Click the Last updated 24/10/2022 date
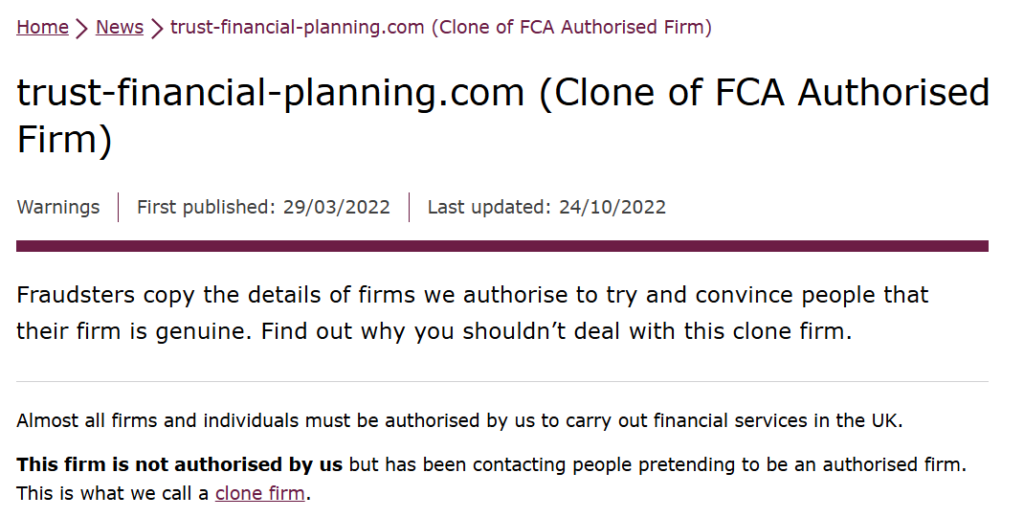The width and height of the screenshot is (1024, 518). click(x=547, y=207)
